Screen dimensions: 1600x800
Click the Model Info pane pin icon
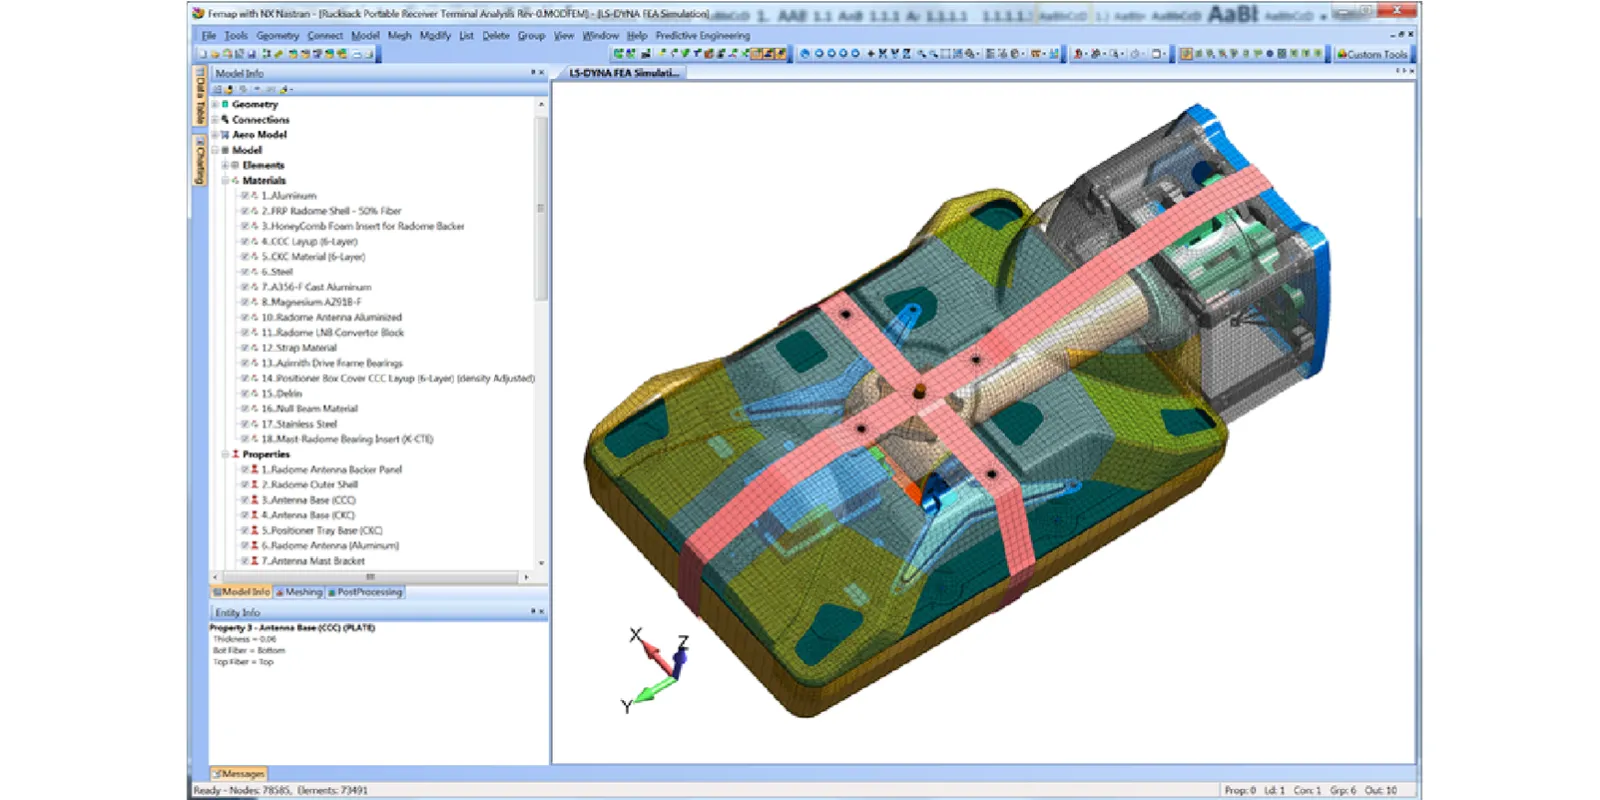[x=533, y=73]
